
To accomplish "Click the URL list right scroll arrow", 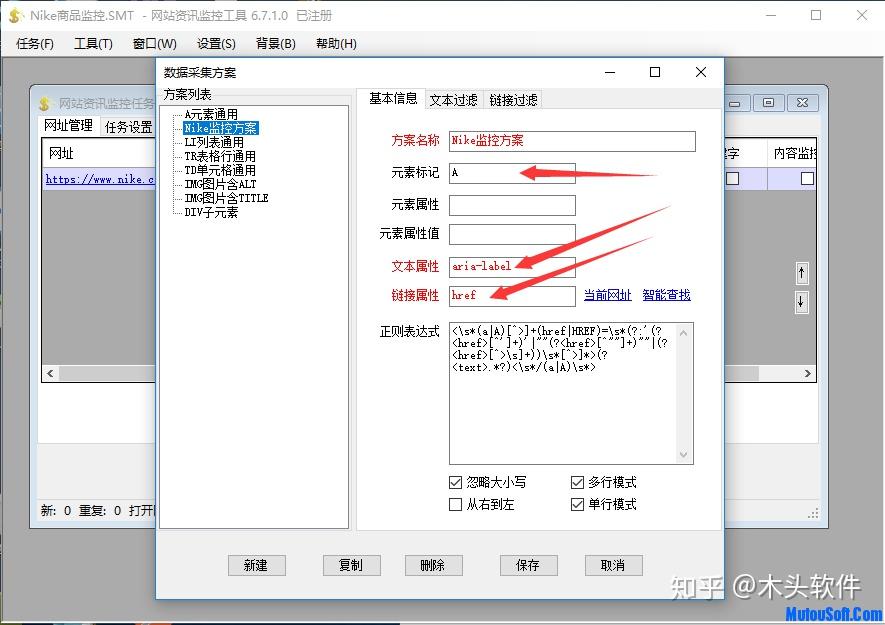I will click(x=808, y=373).
